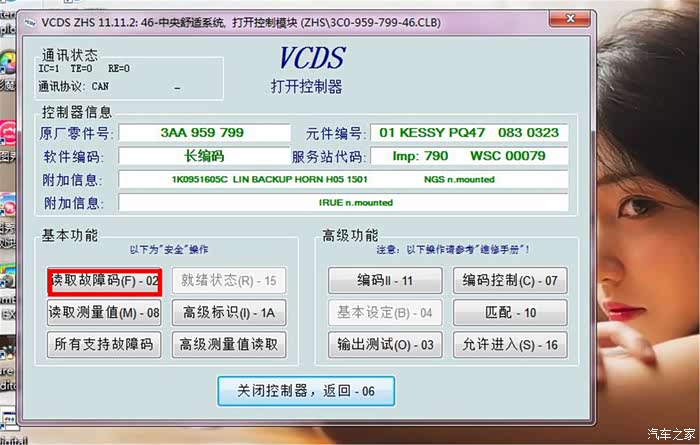The width and height of the screenshot is (700, 445).
Task: Click 关闭控制器，返回 - 06 button
Action: pyautogui.click(x=306, y=391)
